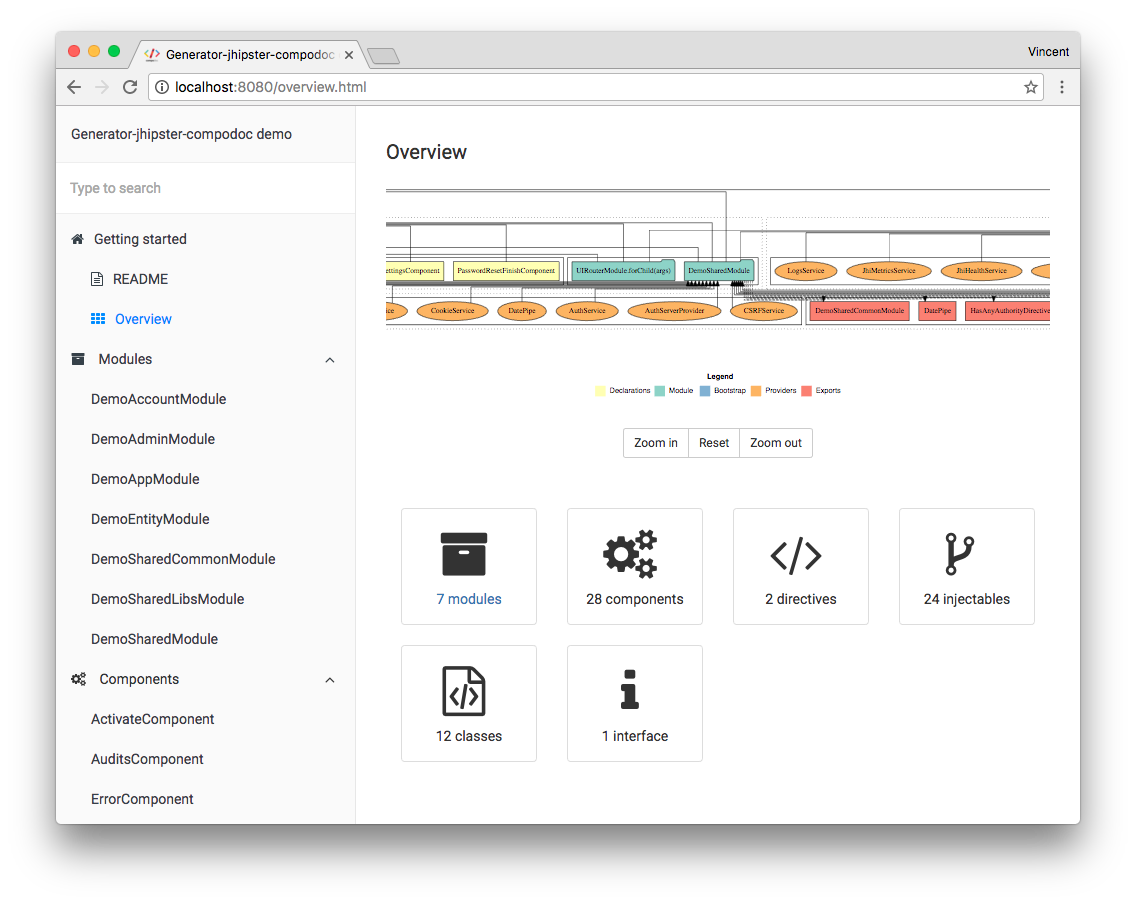Close the Generator-jhipster-compodoc tab
1136x904 pixels.
click(x=348, y=55)
